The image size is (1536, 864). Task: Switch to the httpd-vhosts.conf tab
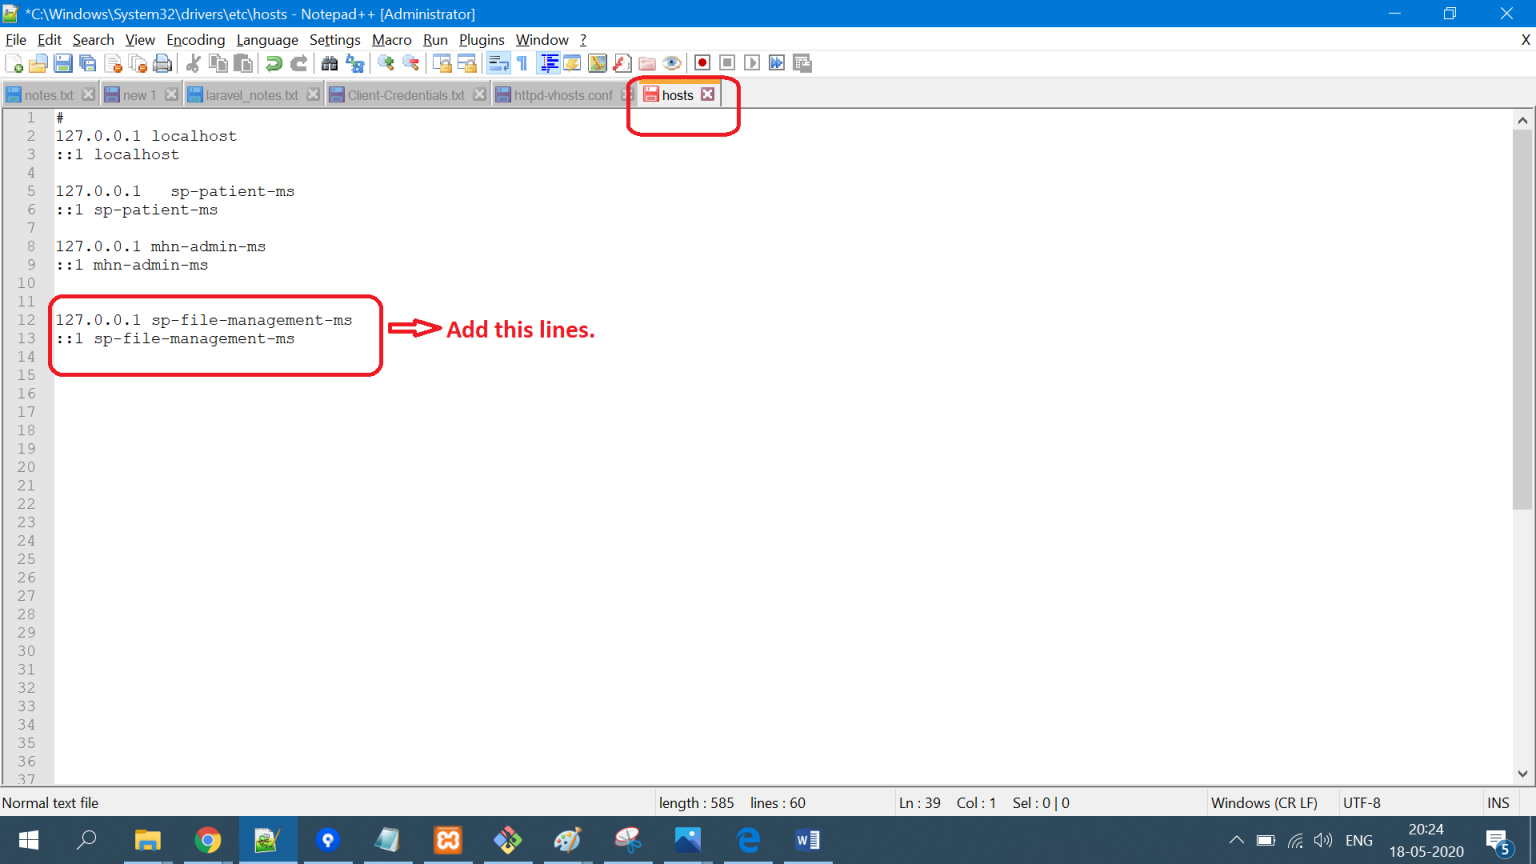coord(562,95)
